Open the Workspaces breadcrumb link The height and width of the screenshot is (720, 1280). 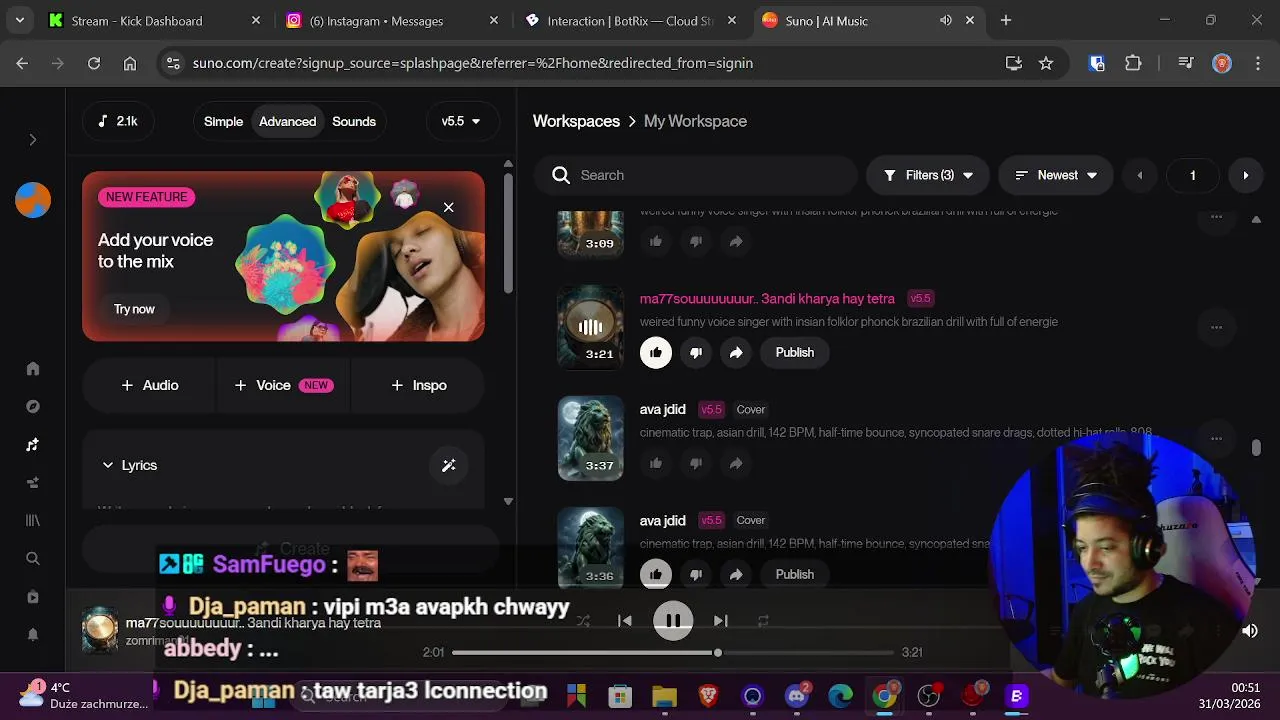(576, 121)
